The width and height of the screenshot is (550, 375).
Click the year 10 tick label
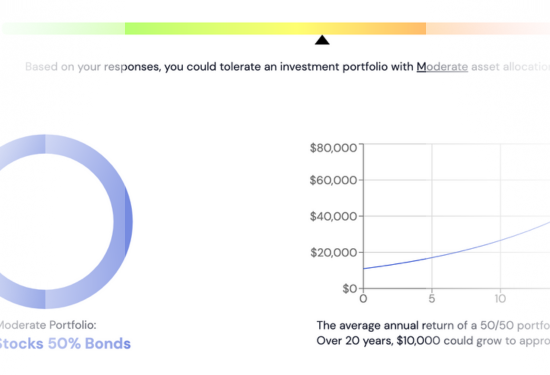point(500,299)
